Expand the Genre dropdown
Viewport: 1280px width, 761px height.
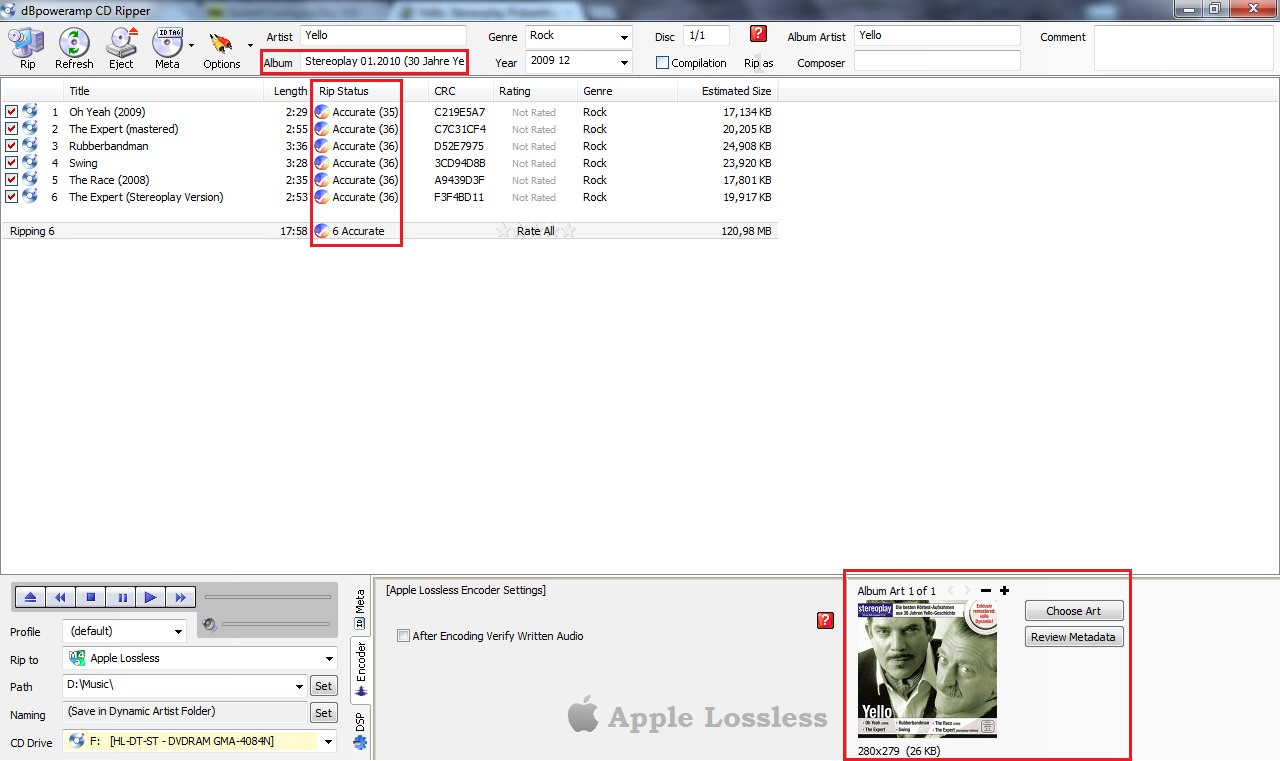coord(624,37)
